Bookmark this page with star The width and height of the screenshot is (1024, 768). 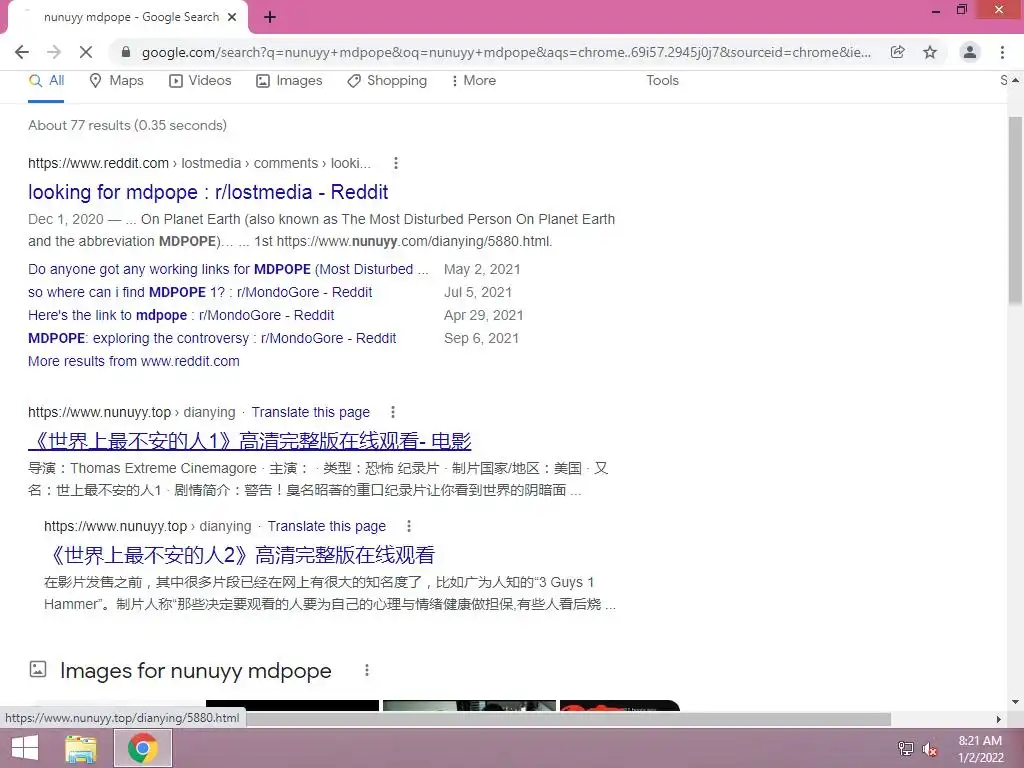pyautogui.click(x=930, y=52)
